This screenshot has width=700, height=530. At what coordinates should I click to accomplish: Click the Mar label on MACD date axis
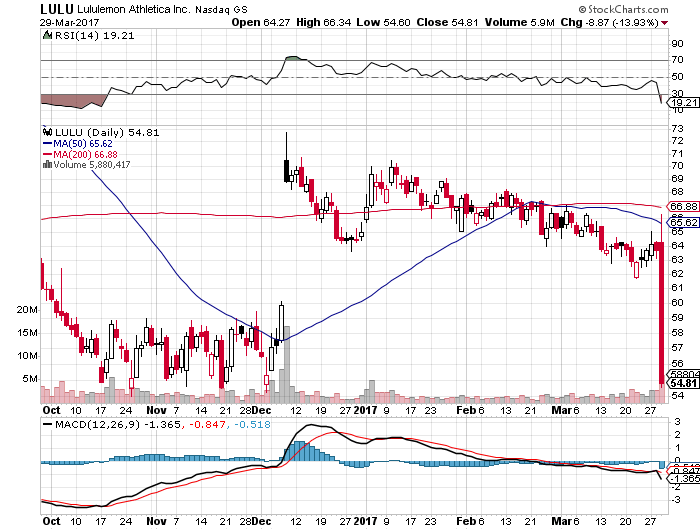pos(561,521)
